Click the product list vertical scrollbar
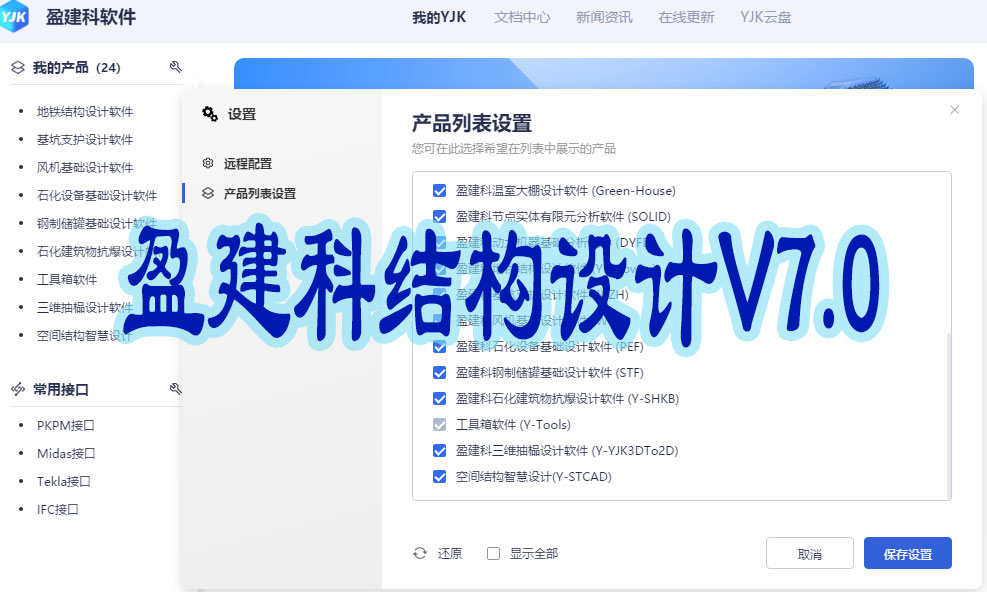 pos(949,416)
